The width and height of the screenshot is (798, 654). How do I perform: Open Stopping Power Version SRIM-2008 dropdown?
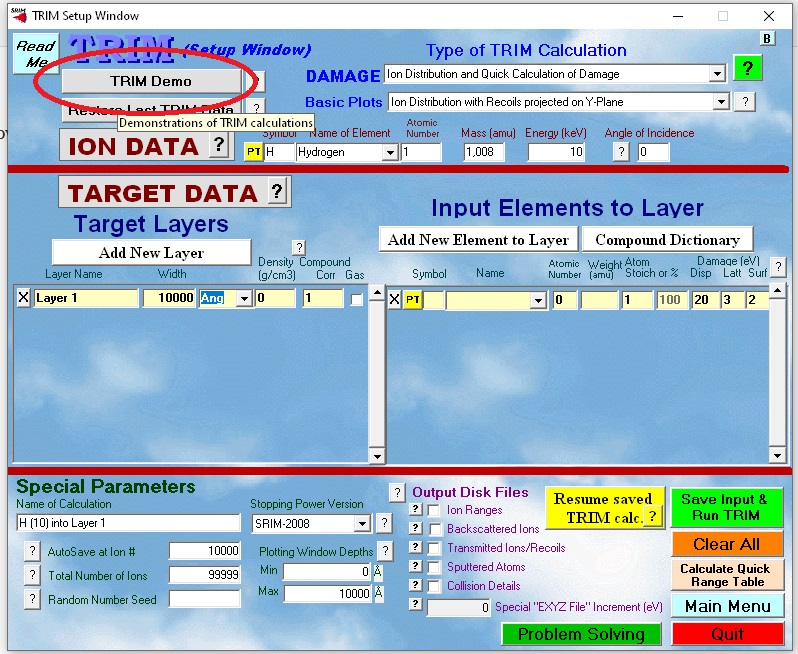tap(362, 523)
